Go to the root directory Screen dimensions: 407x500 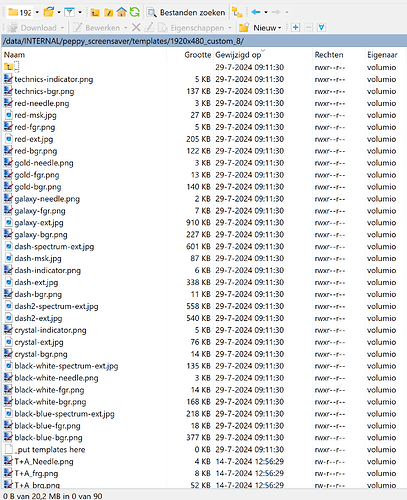click(108, 13)
